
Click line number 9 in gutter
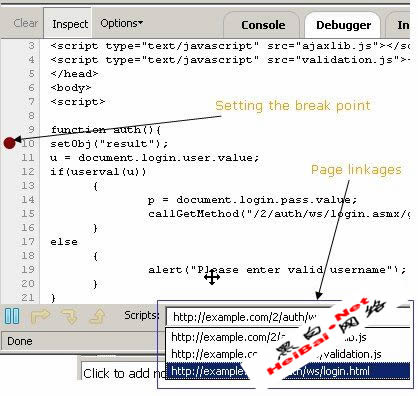click(31, 129)
